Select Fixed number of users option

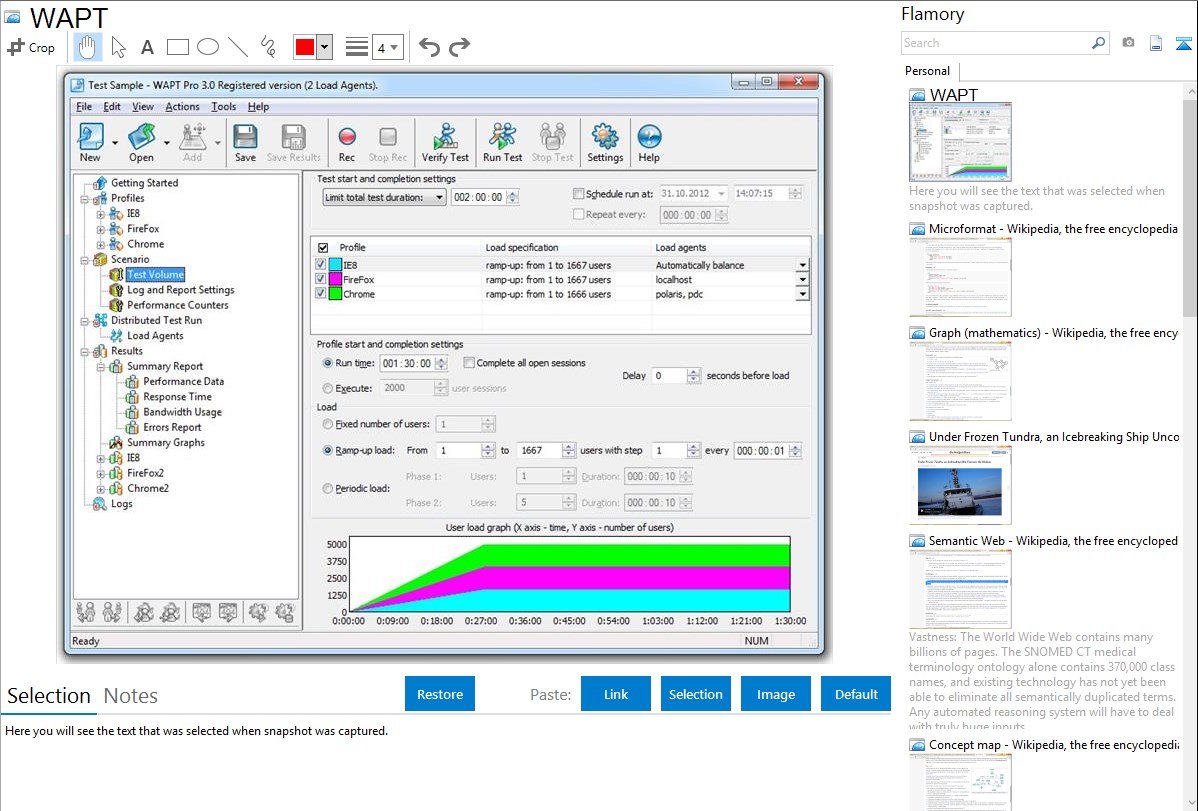tap(328, 423)
